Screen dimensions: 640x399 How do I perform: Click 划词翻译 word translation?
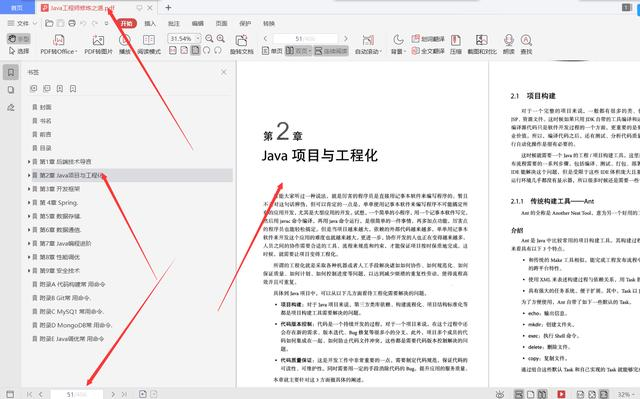[428, 39]
